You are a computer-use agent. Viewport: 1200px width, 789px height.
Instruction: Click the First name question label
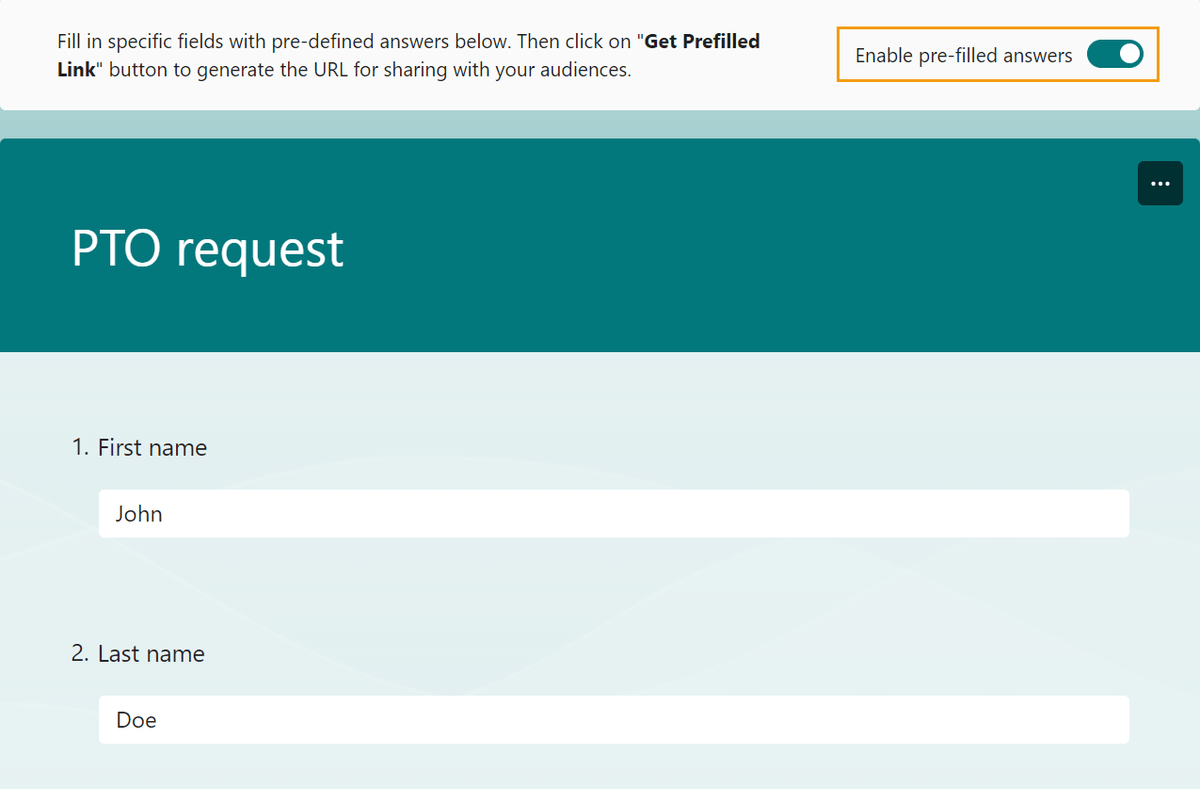click(x=151, y=447)
